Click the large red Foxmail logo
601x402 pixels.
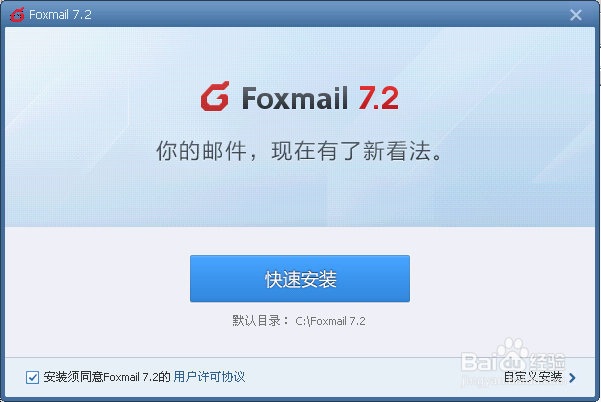tap(215, 96)
